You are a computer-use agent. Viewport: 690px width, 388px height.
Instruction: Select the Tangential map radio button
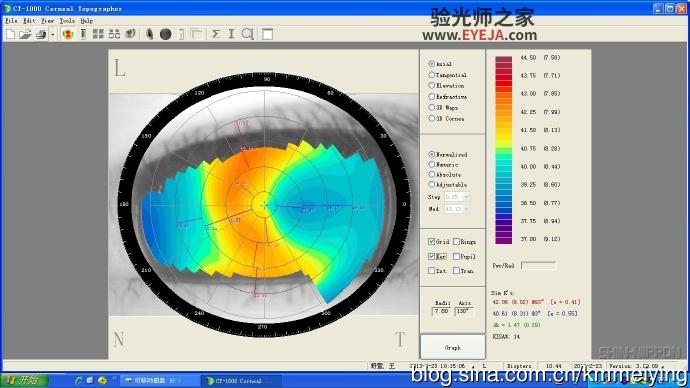(432, 75)
